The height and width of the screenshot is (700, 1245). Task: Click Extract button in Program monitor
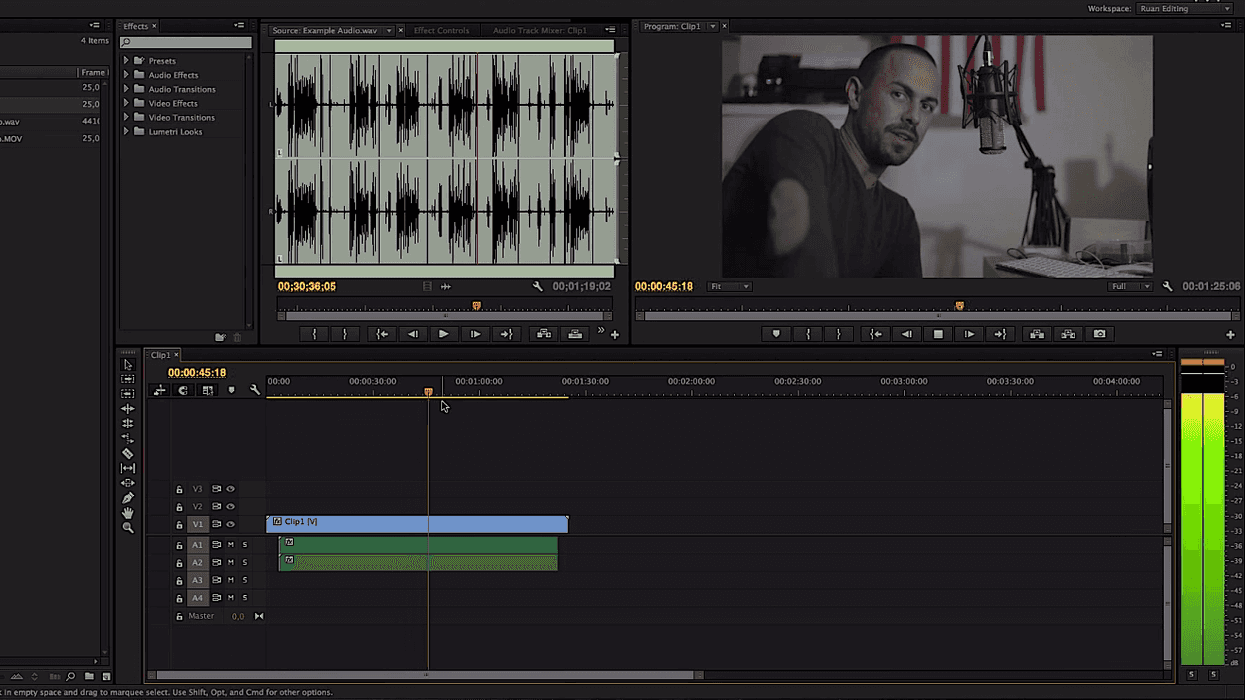[x=1068, y=334]
